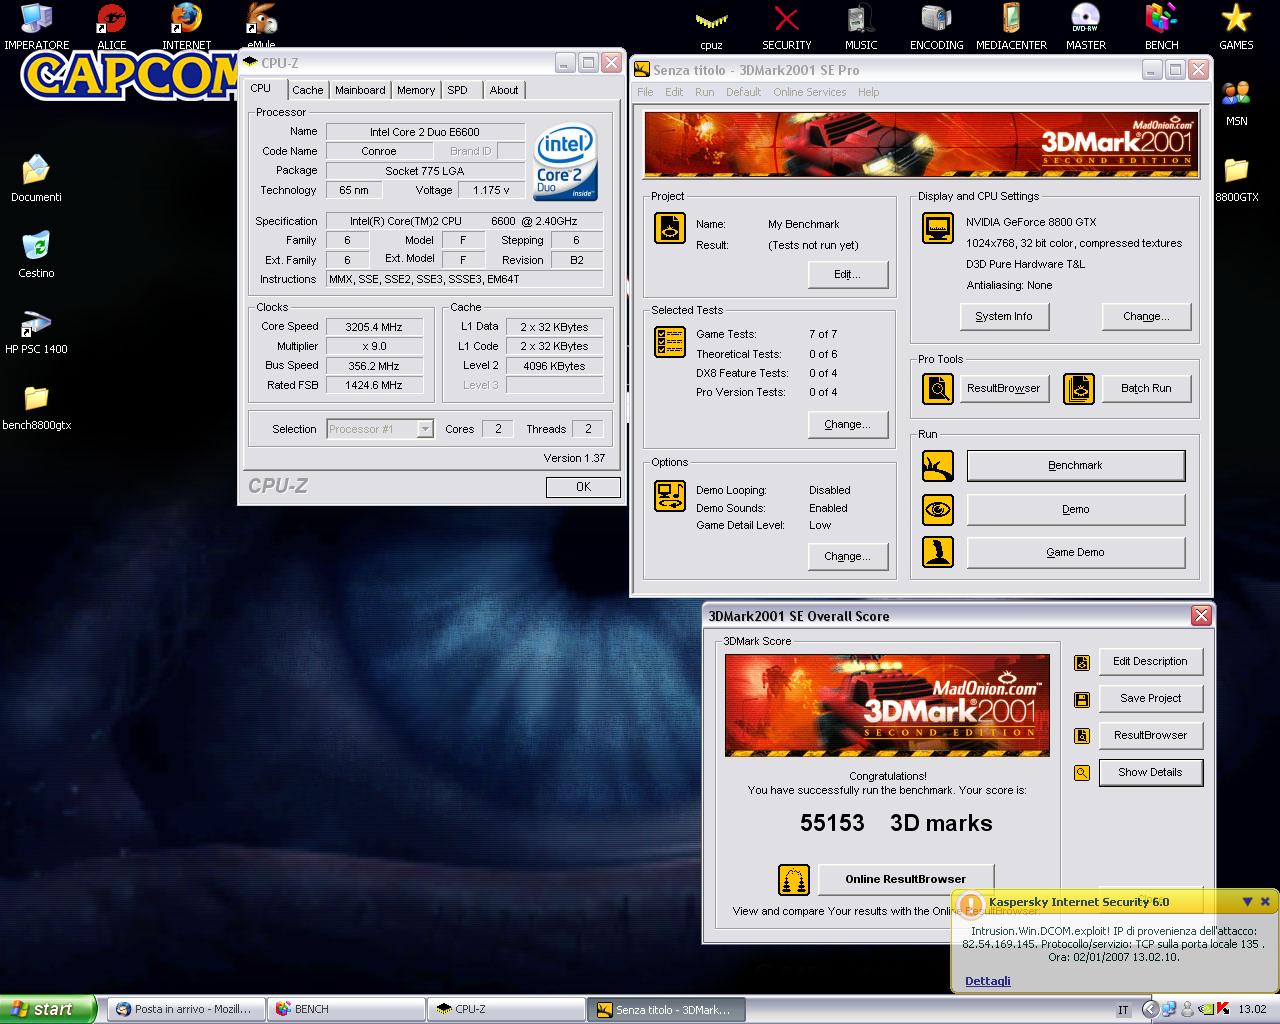Open the GAMES star icon
Screen dimensions: 1280x1024
click(1236, 20)
